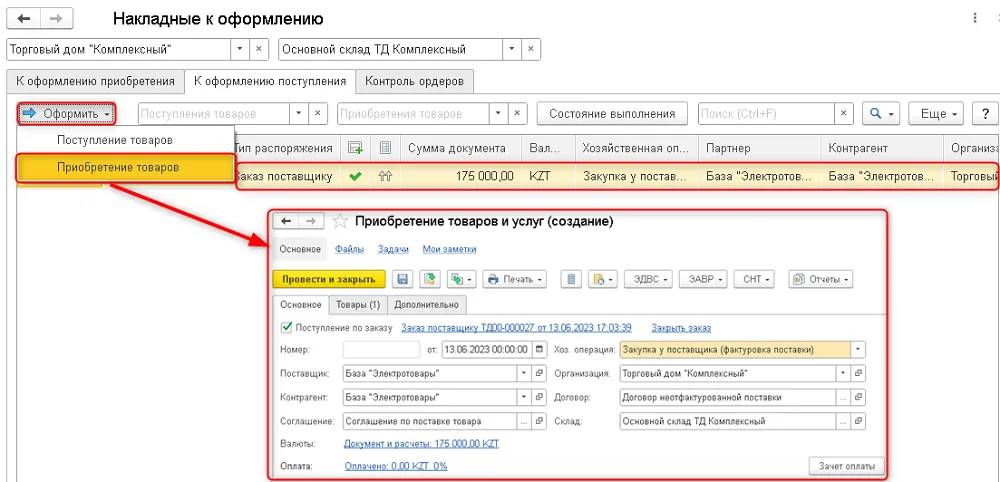Viewport: 1000px width, 482px height.
Task: Click the Зачет оплаты button
Action: [846, 465]
